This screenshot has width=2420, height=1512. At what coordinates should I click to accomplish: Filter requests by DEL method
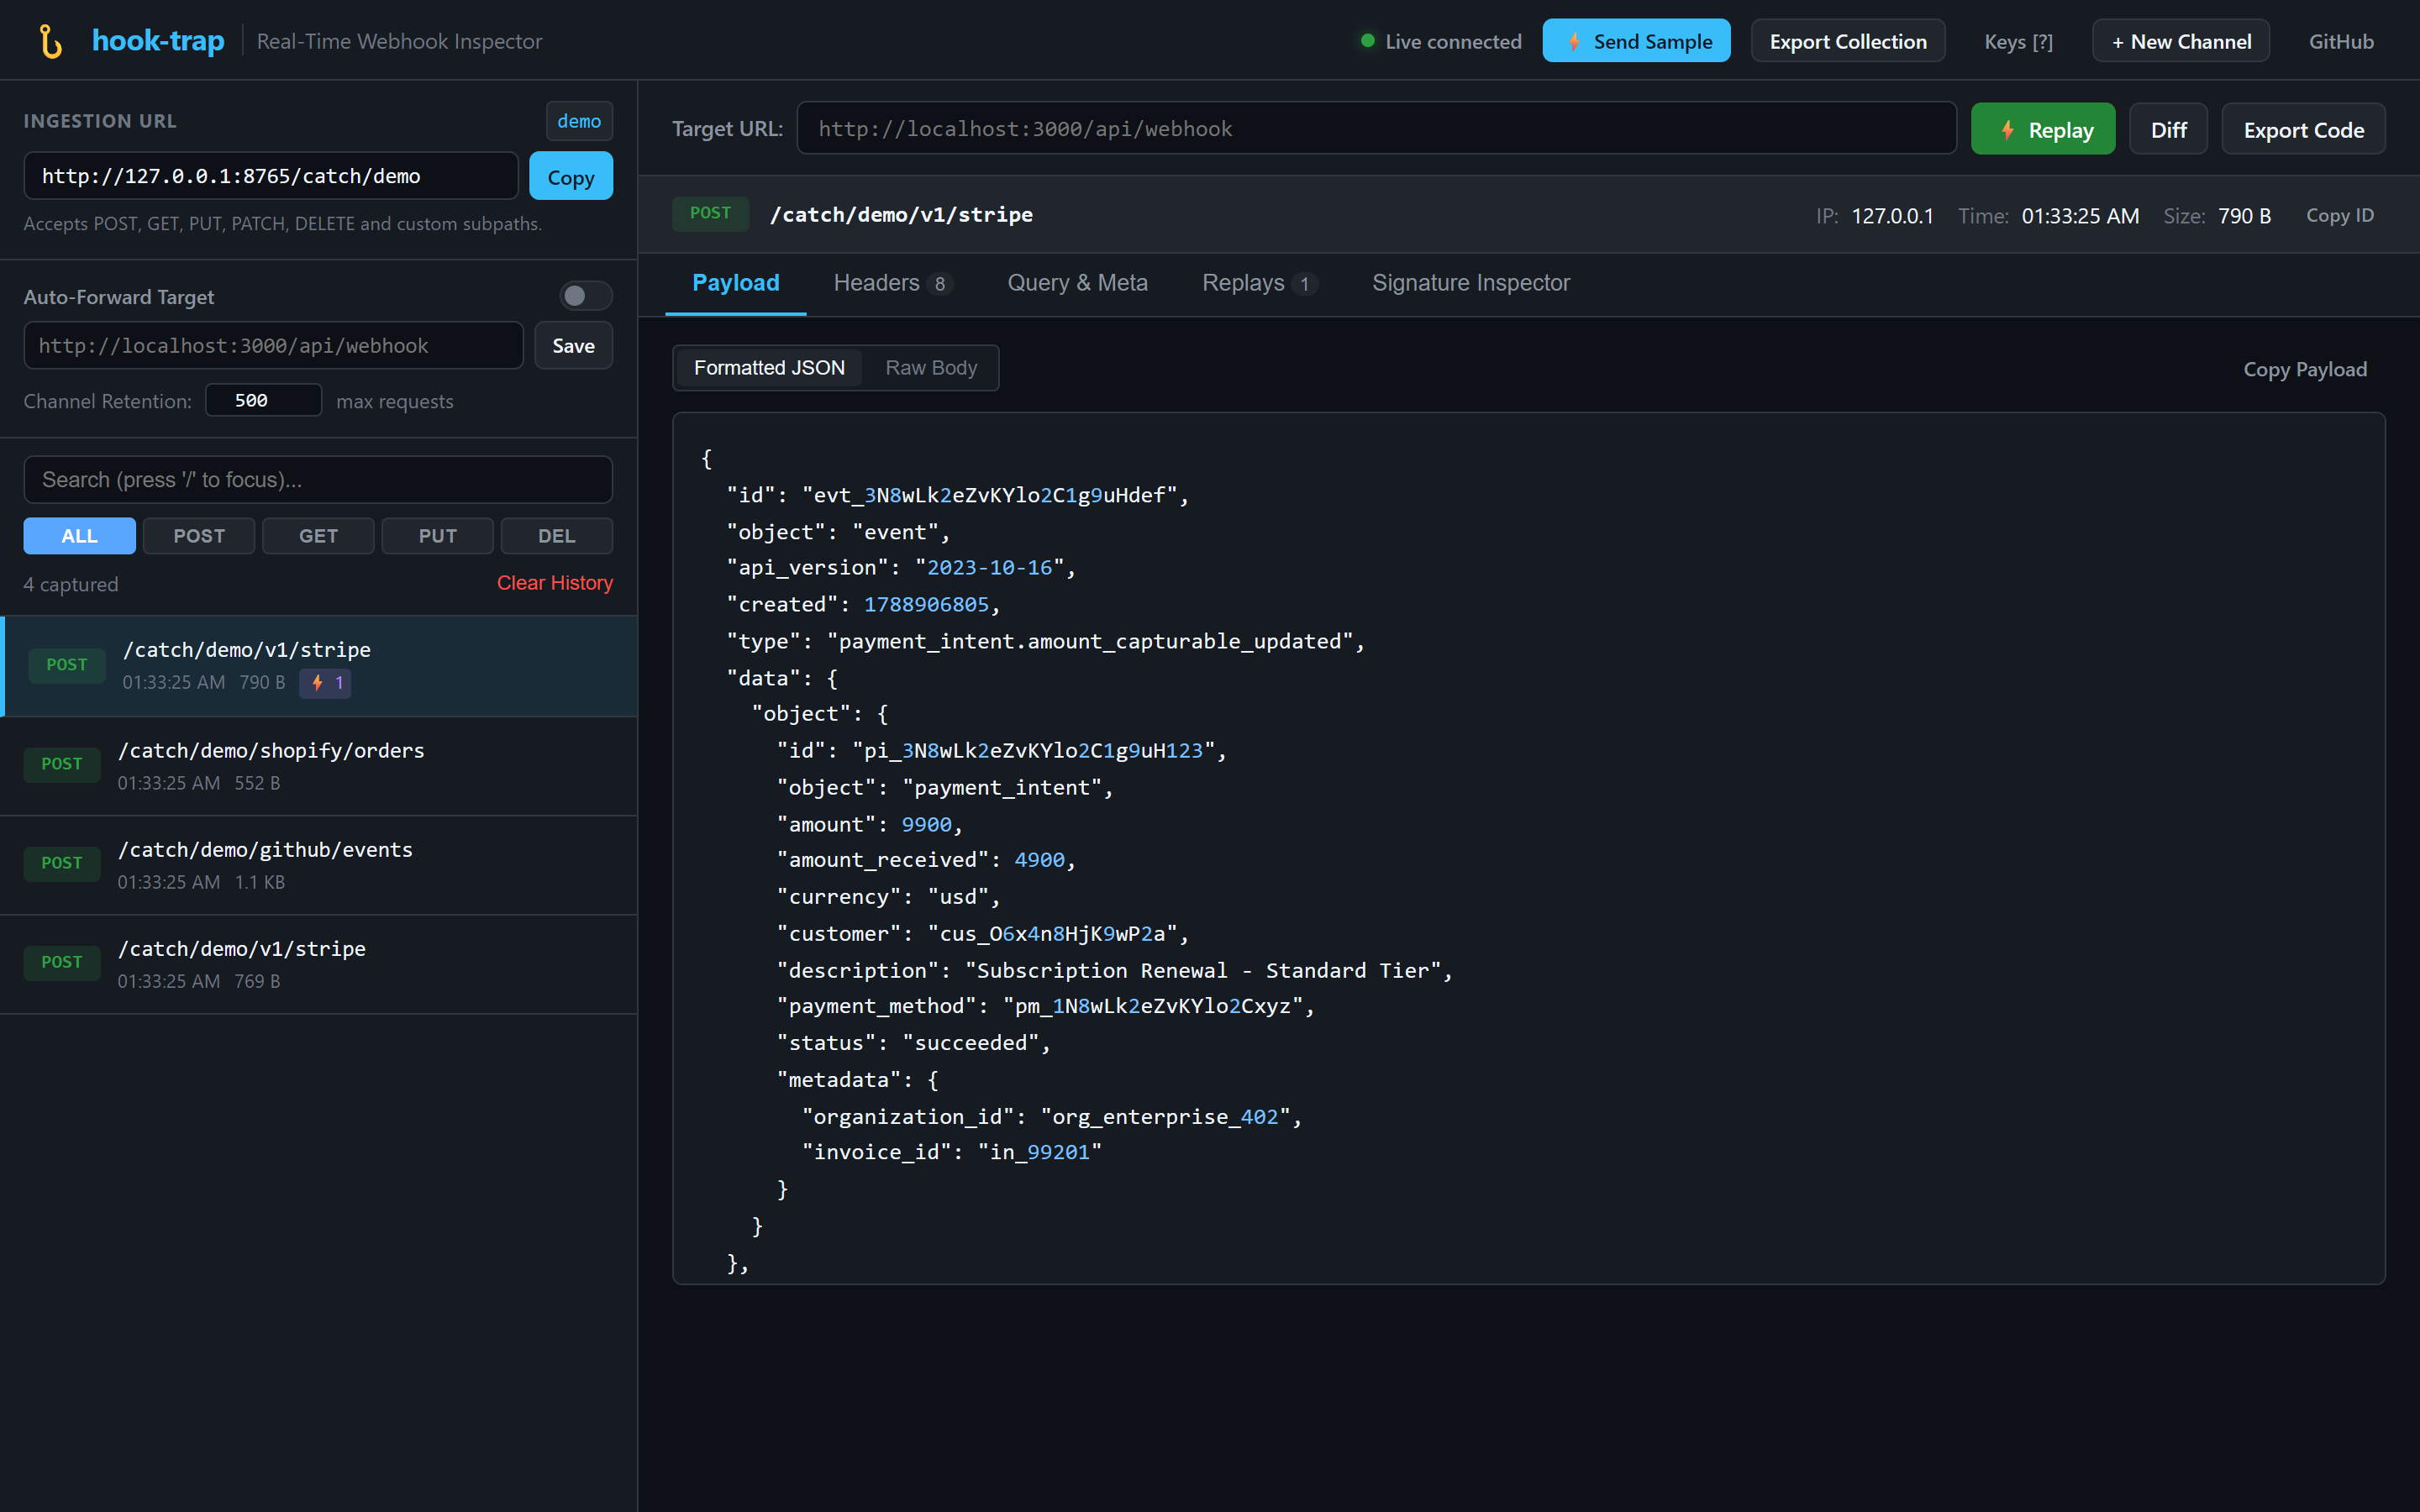[557, 536]
